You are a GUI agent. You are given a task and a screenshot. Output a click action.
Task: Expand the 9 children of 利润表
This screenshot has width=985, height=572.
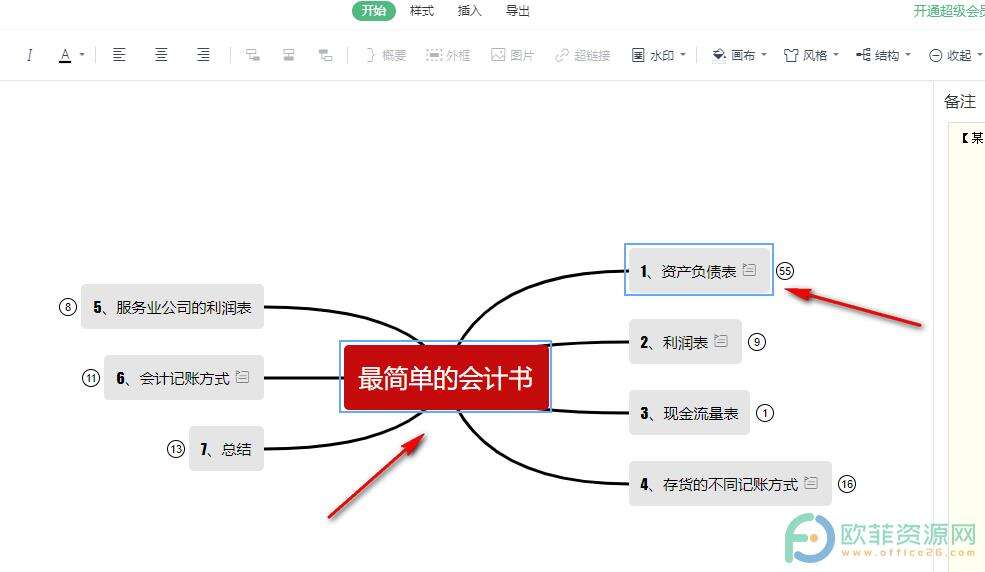(756, 342)
